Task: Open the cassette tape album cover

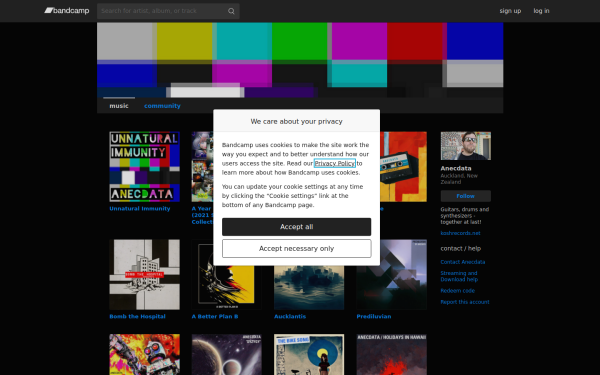Action: 403,166
